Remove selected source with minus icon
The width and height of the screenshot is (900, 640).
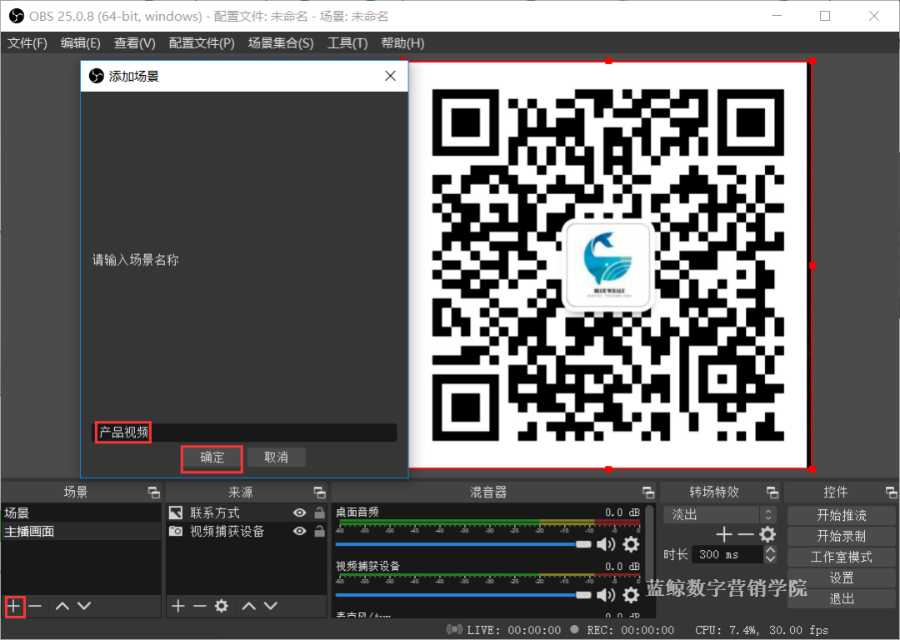[199, 606]
